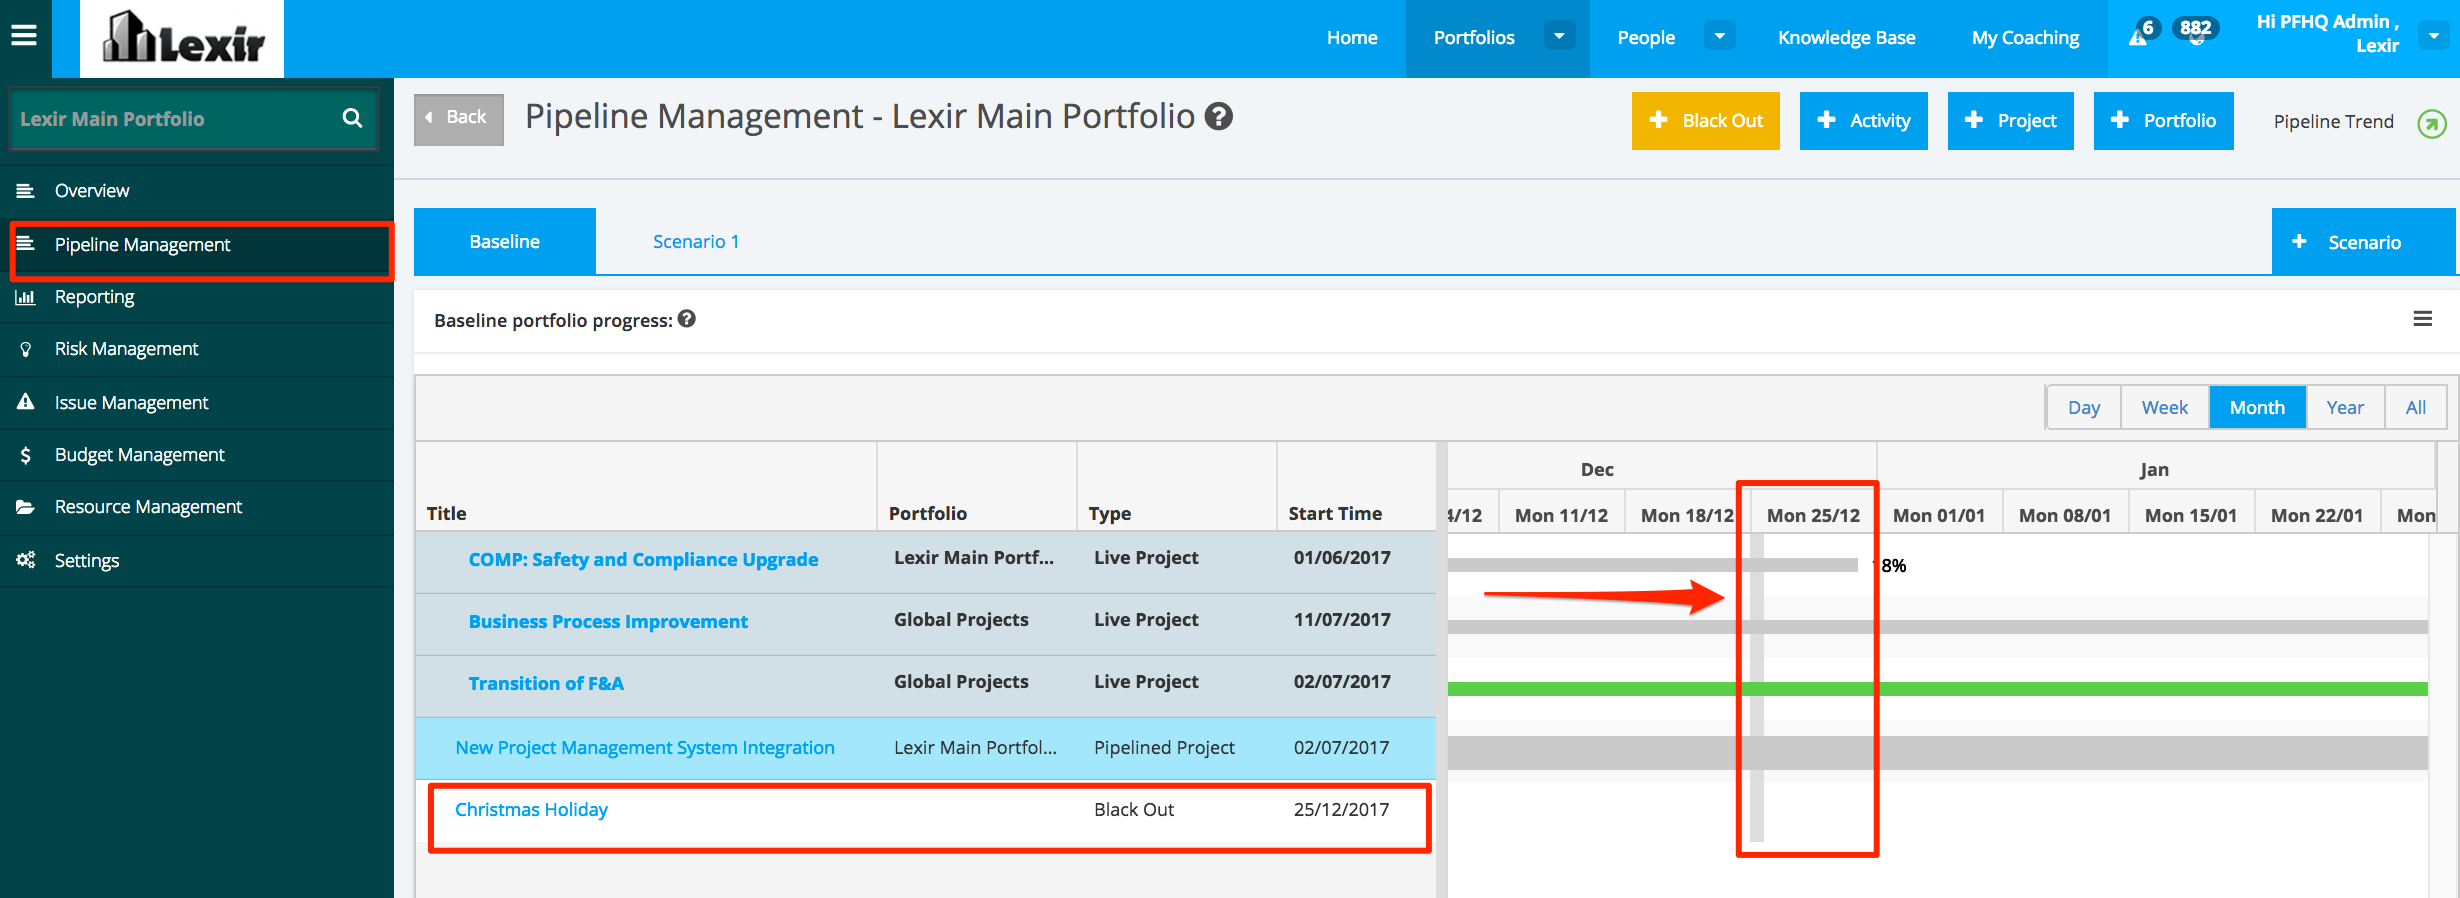Open the 882 notifications badge
This screenshot has height=898, width=2460.
point(2195,29)
